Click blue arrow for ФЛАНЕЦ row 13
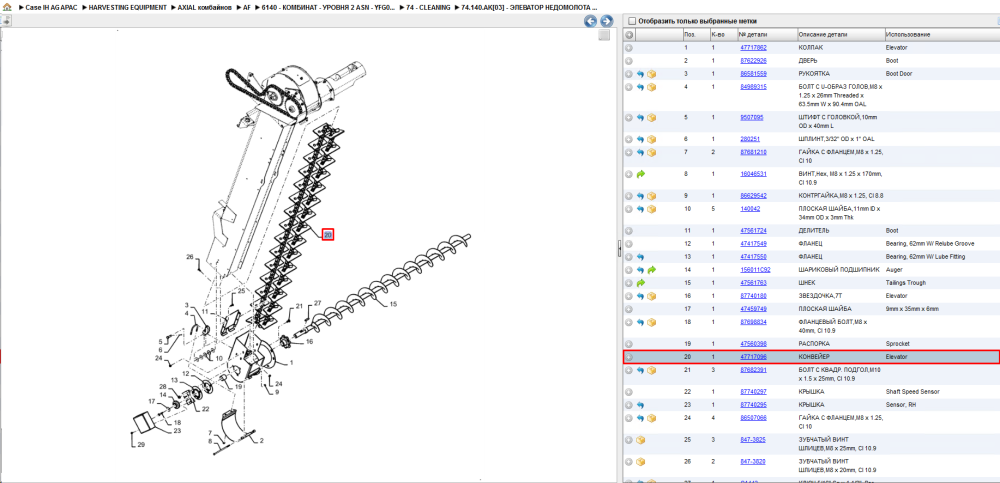1000x483 pixels. (x=640, y=256)
